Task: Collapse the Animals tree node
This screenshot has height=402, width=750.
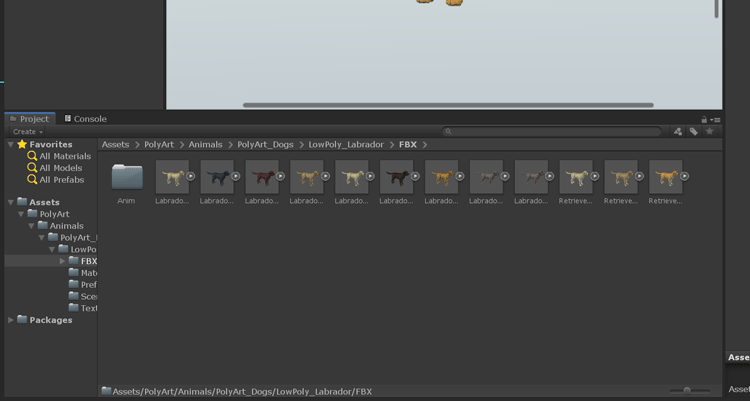Action: 31,226
